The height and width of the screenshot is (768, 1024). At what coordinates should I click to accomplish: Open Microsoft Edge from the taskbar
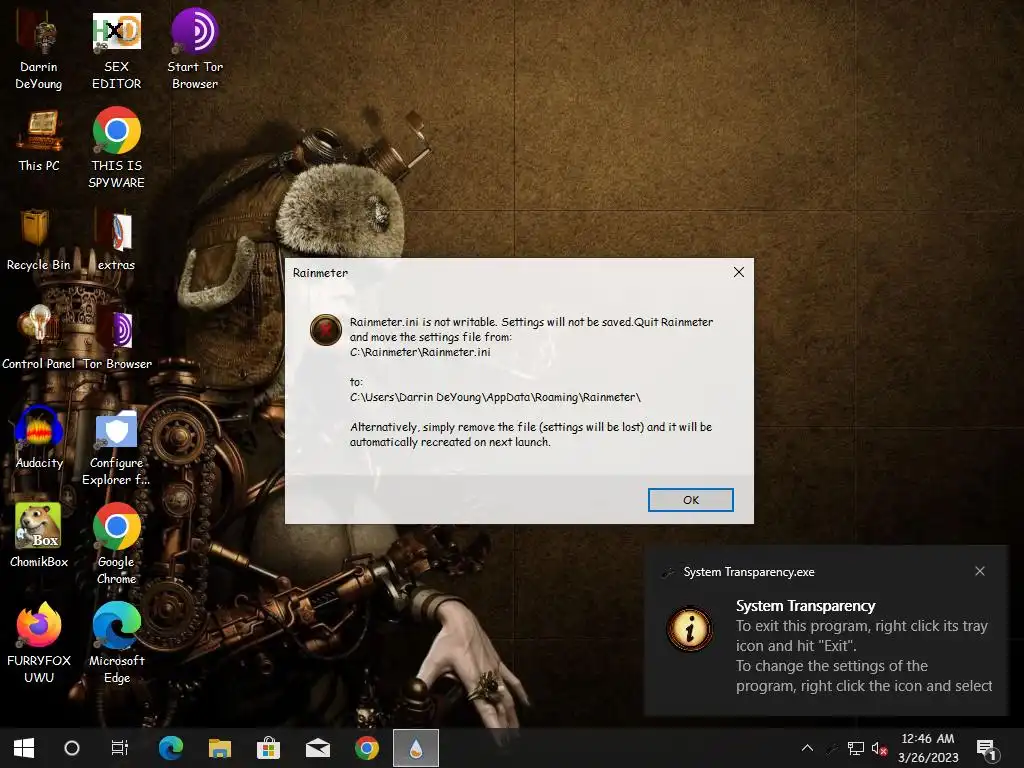click(170, 748)
